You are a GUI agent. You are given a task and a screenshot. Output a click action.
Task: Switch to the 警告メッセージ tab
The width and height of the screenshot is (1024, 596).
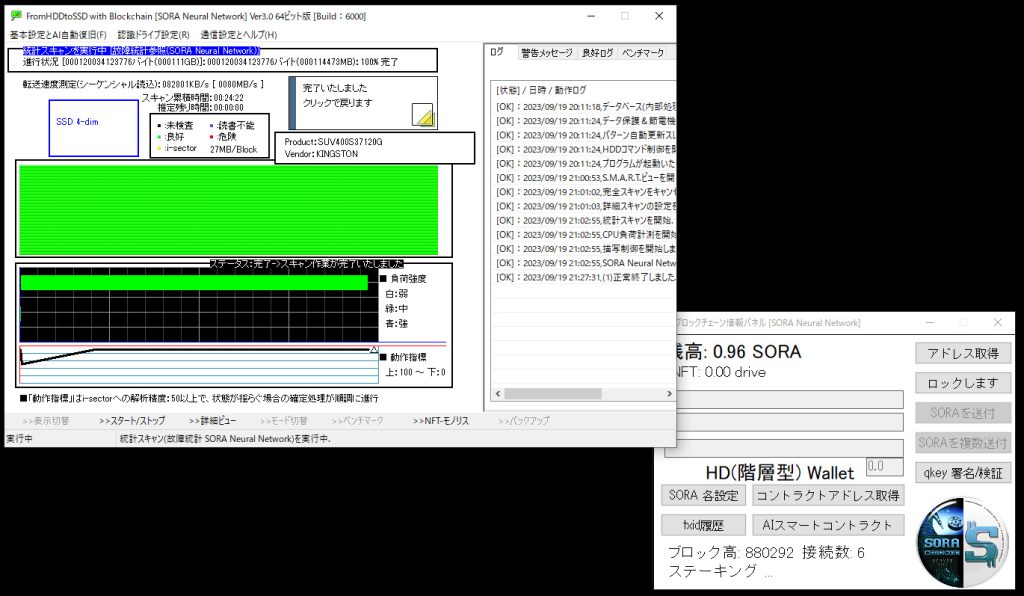547,53
